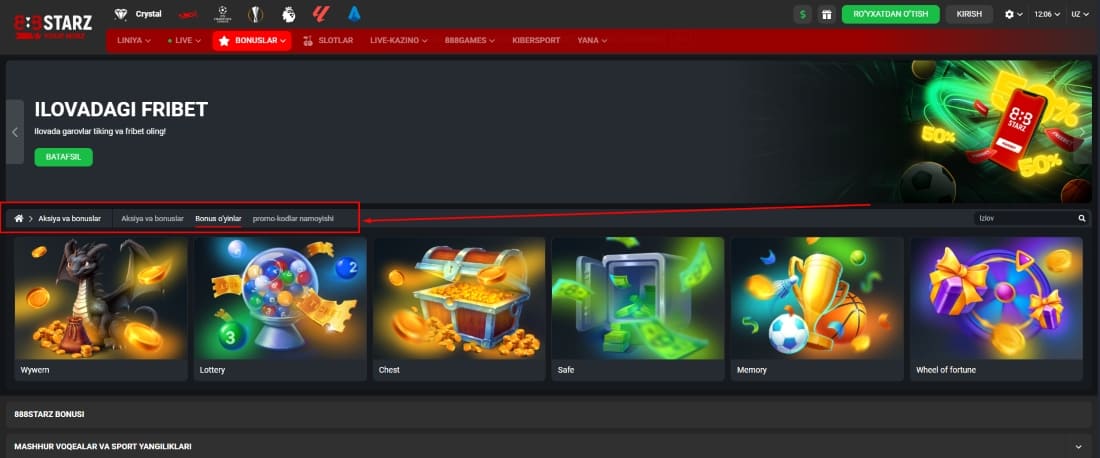The image size is (1100, 458).
Task: Open the Champions League icon shortcut
Action: 223,14
